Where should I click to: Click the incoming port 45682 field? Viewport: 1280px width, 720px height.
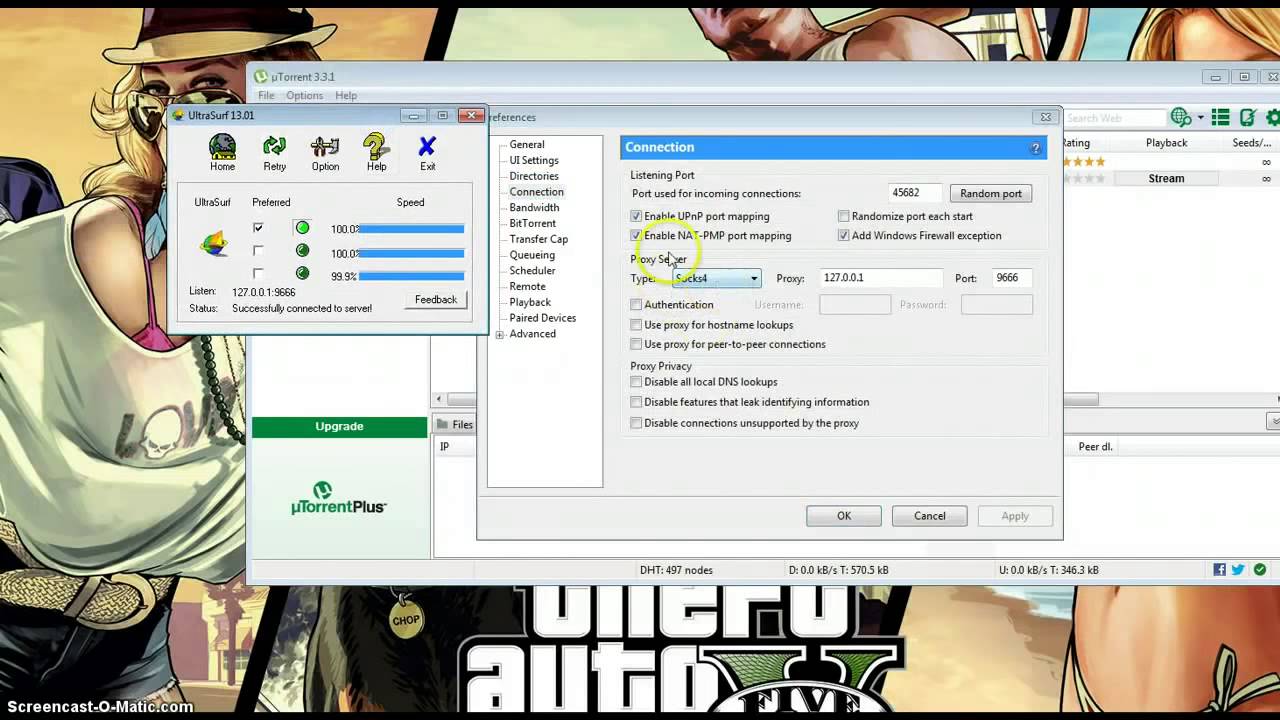point(915,193)
